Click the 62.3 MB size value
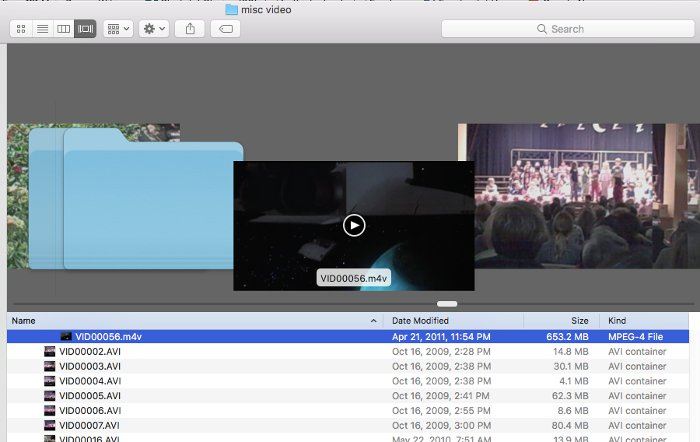This screenshot has height=442, width=700. (x=570, y=396)
